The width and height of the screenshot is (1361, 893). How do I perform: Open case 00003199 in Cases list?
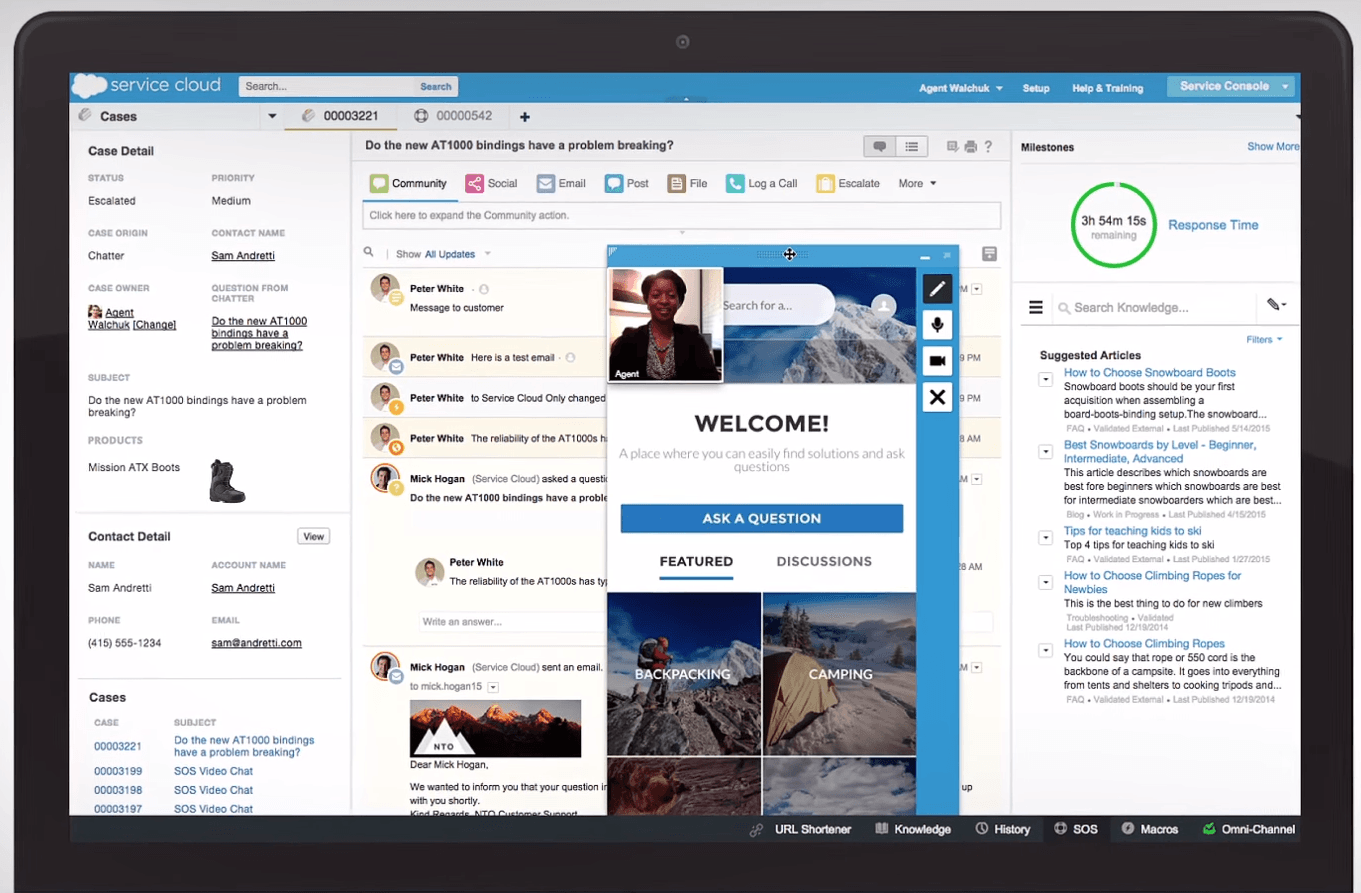118,771
